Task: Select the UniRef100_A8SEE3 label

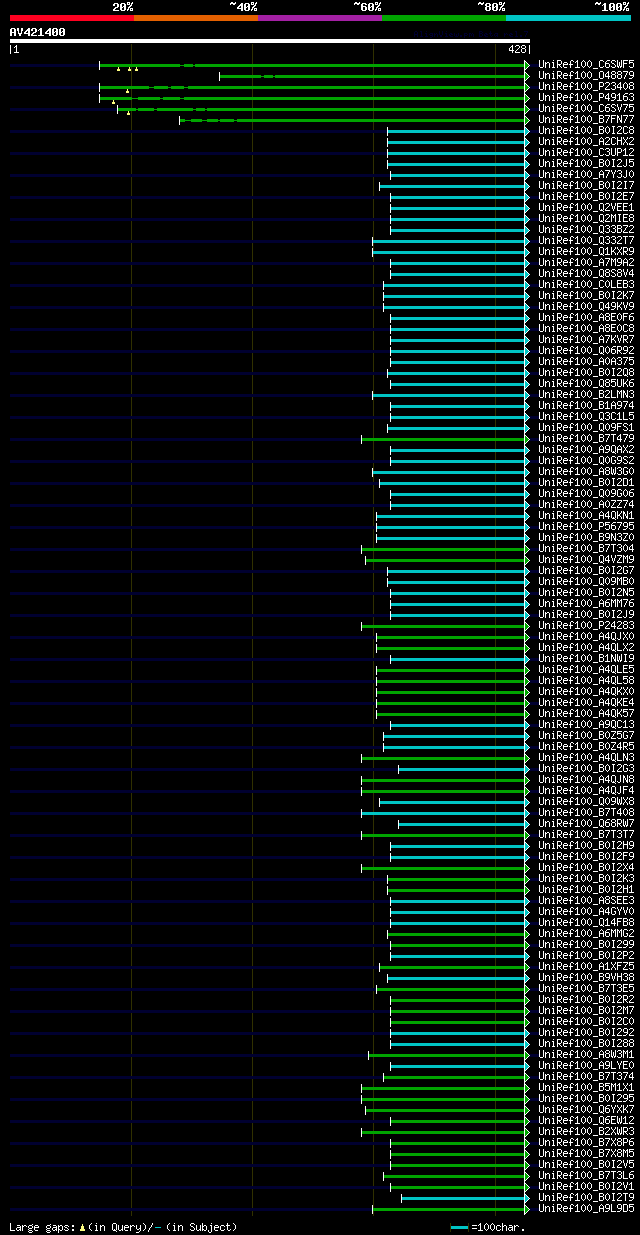Action: [x=586, y=900]
